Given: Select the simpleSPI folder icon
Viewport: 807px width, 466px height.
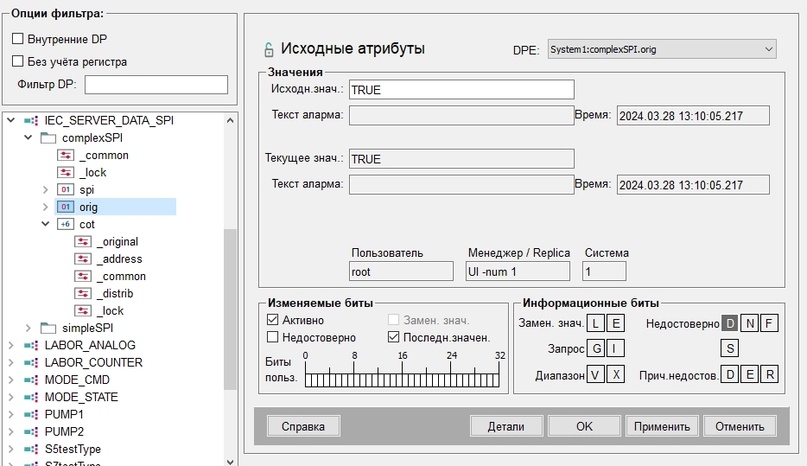Looking at the screenshot, I should [48, 328].
